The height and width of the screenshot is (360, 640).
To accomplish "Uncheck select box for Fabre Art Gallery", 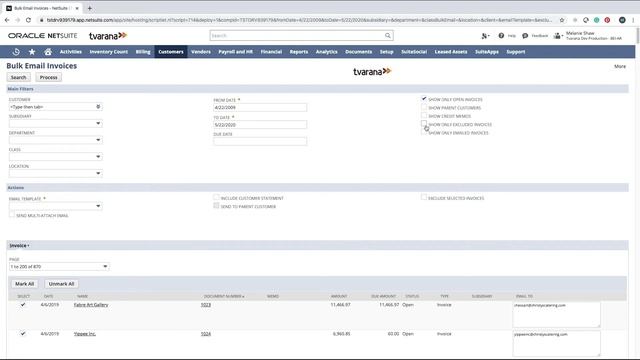I will coord(23,304).
